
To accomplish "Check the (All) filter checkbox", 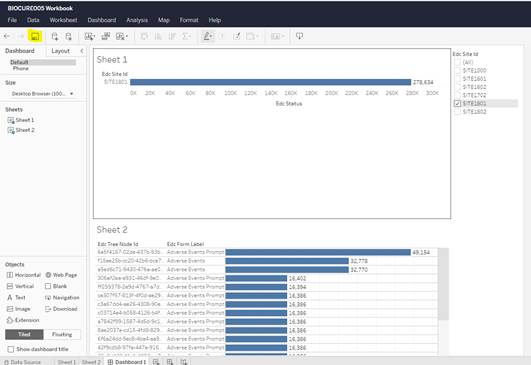I will pyautogui.click(x=457, y=62).
